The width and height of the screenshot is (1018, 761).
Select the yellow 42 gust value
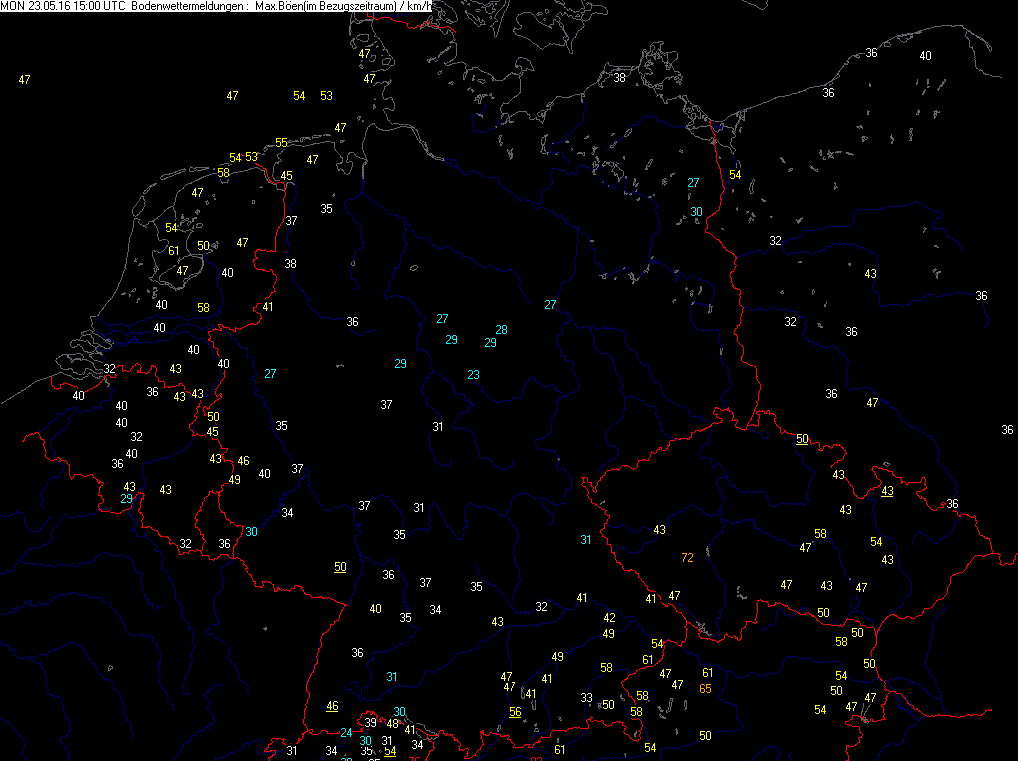pos(609,618)
